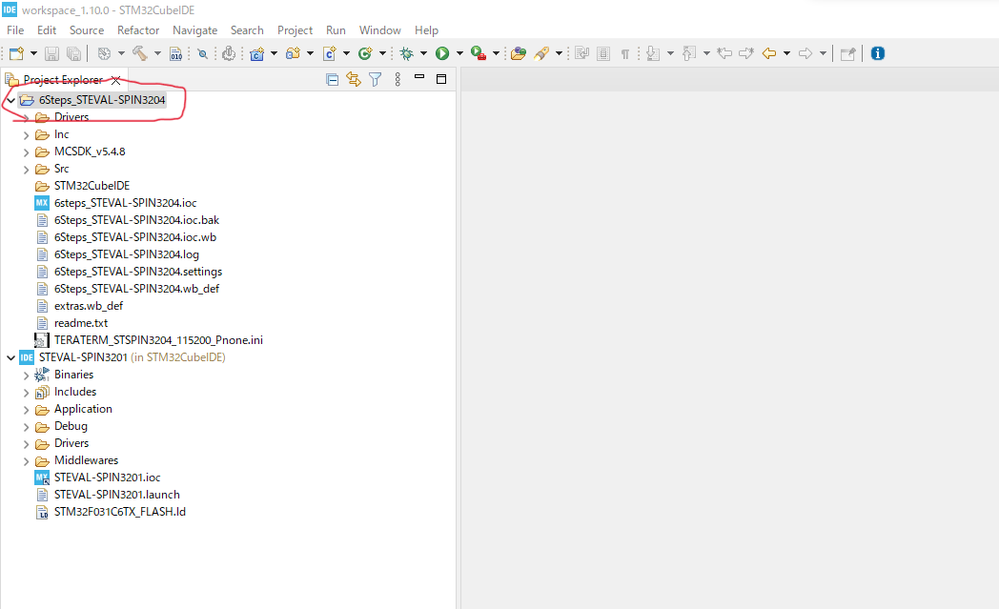Click Collapse All in Project Explorer
The image size is (999, 609).
click(332, 80)
